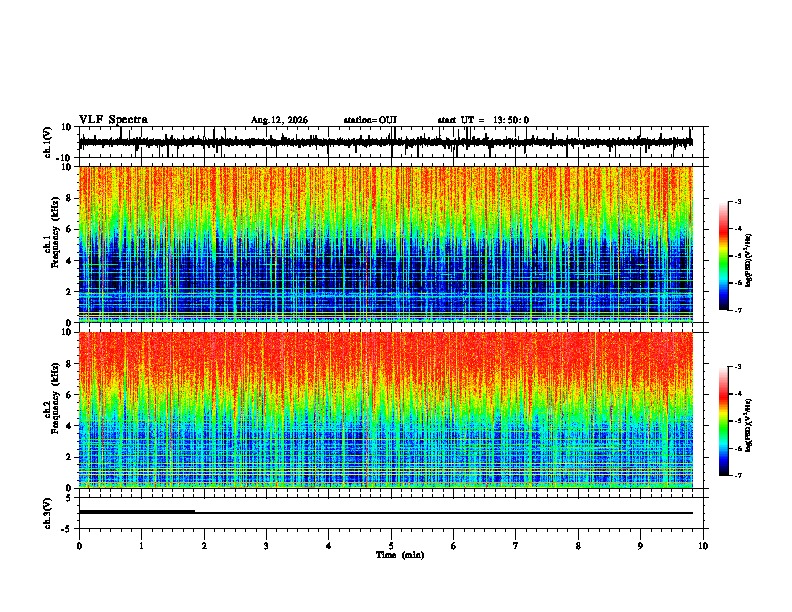This screenshot has height=612, width=792.
Task: Click the "4" kHz tick on ch.2 axis
Action: tap(69, 426)
